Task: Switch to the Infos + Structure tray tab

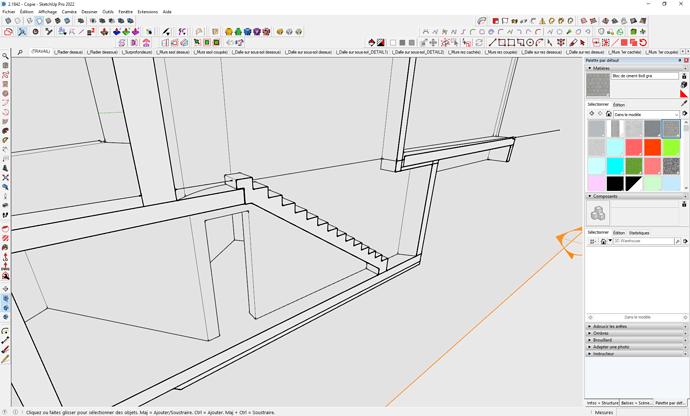Action: pyautogui.click(x=602, y=403)
